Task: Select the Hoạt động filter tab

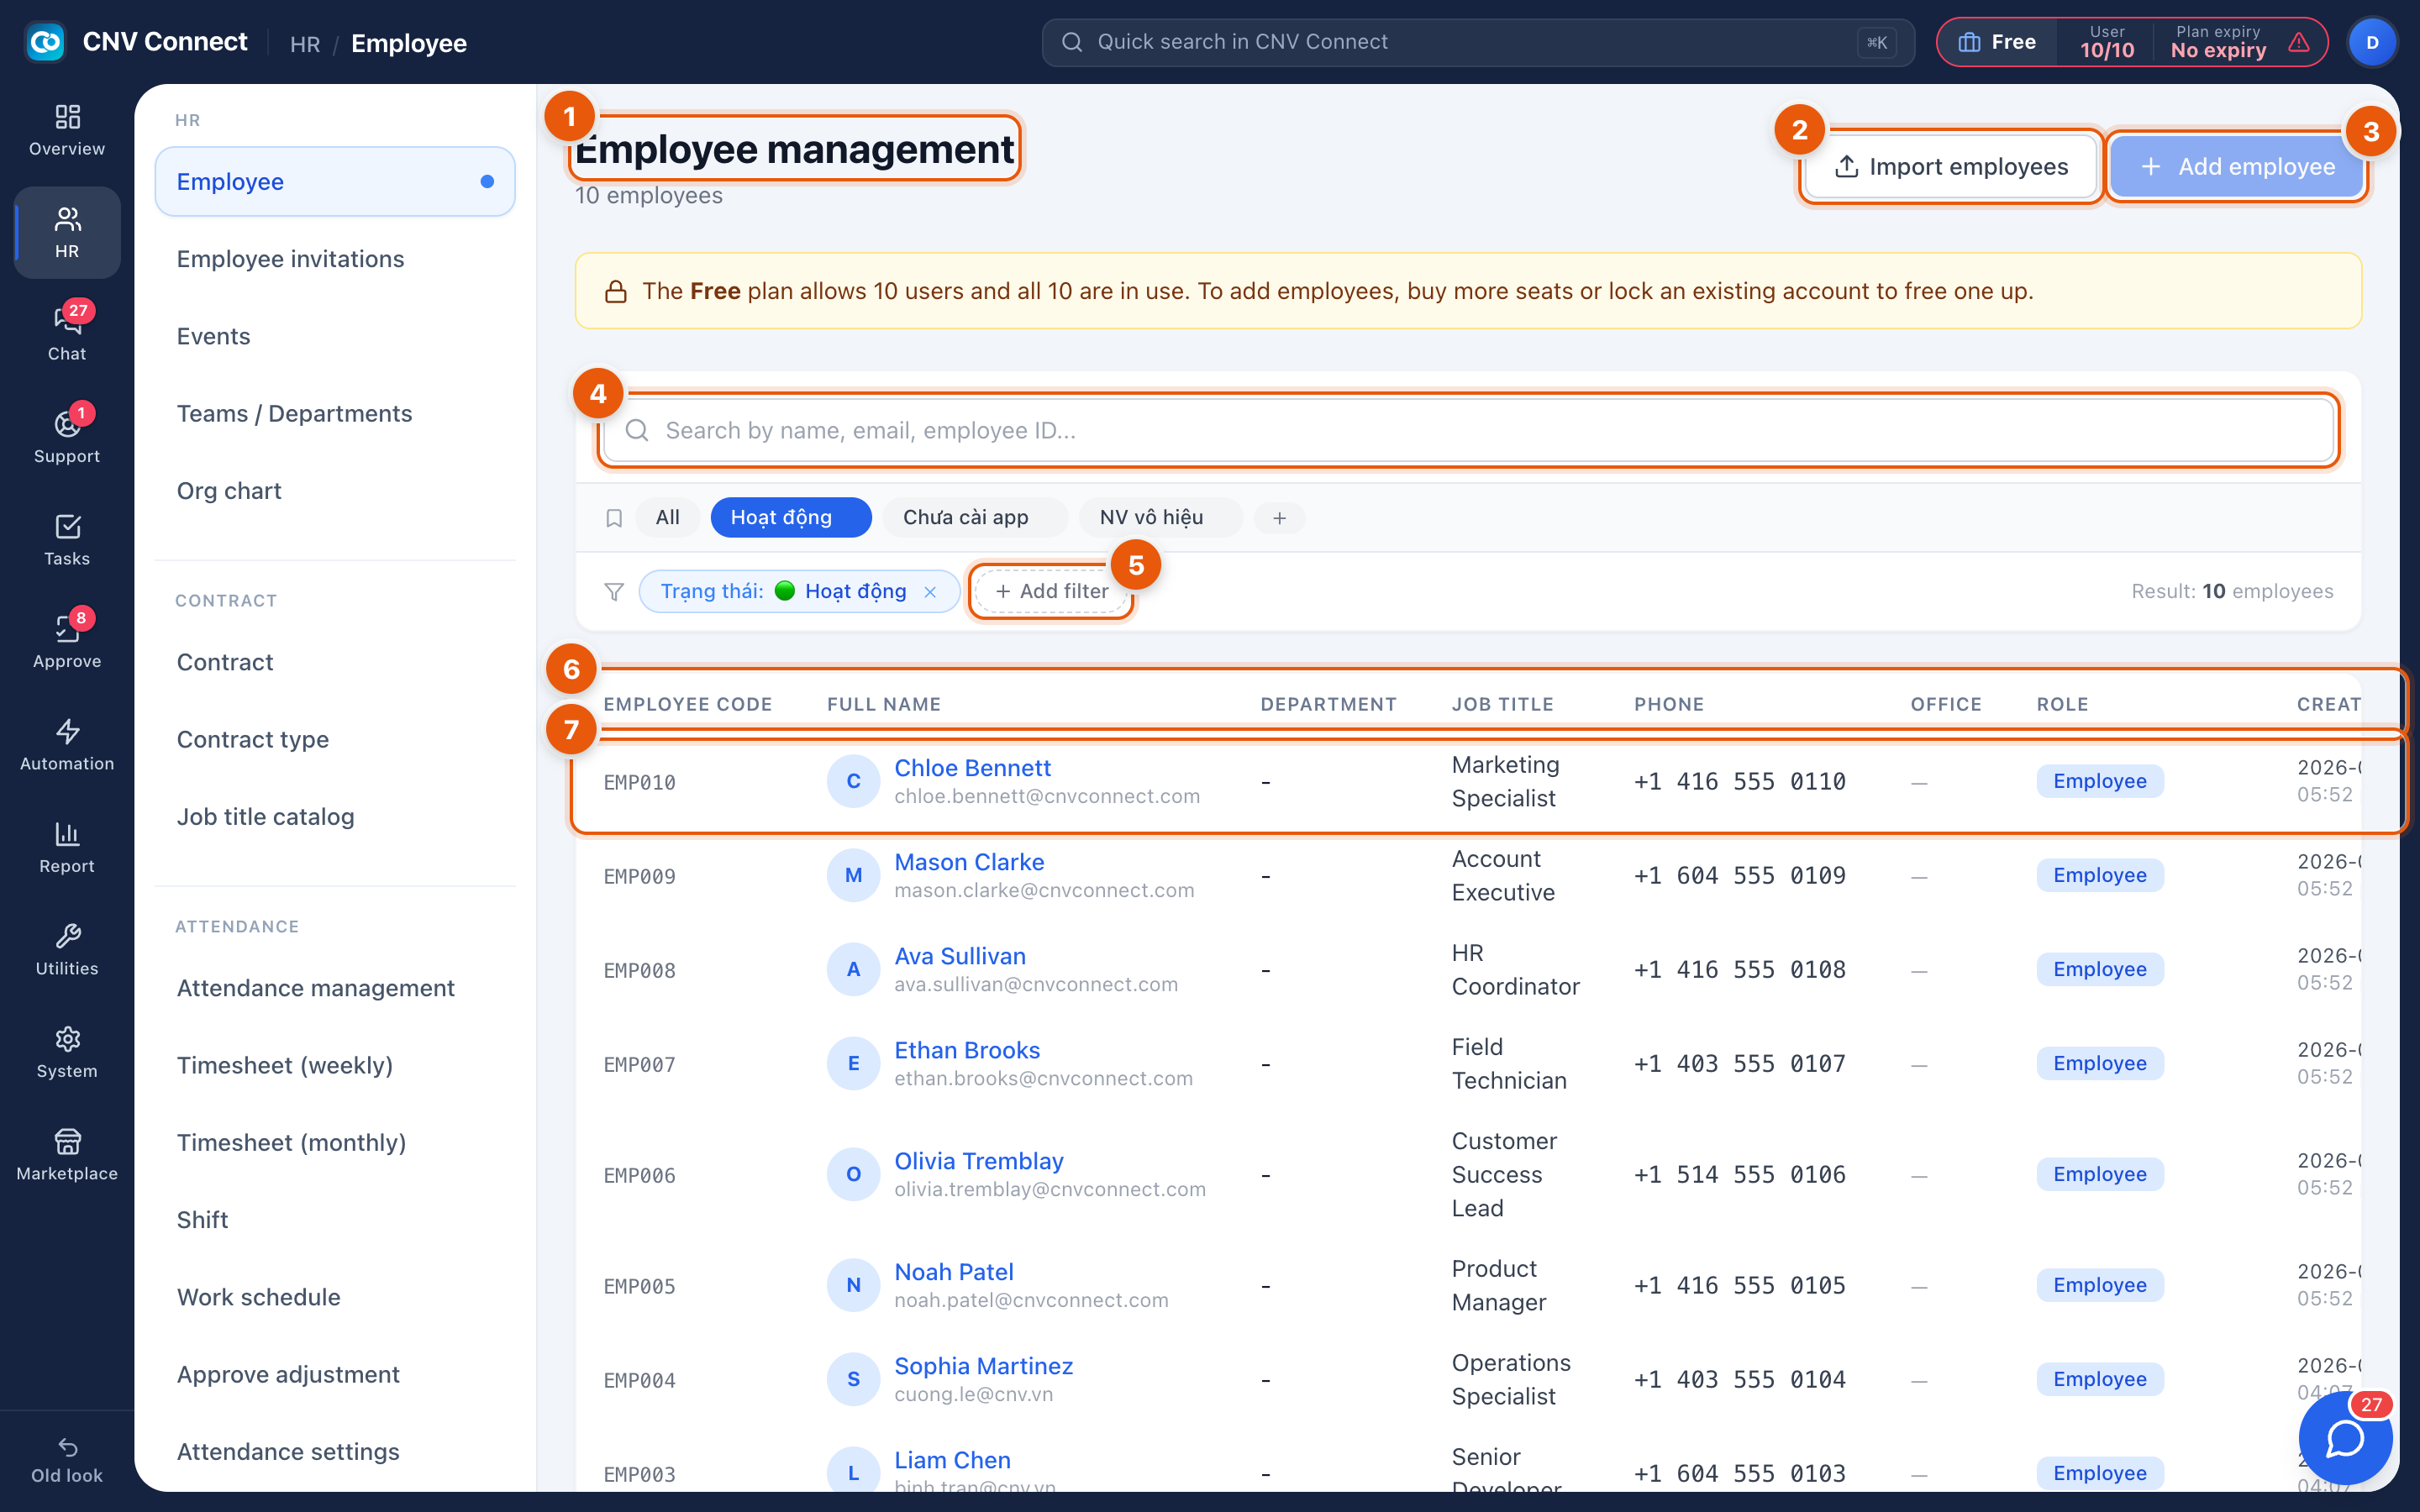Action: point(790,517)
